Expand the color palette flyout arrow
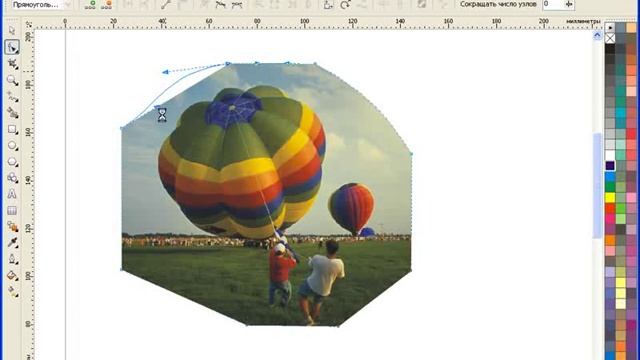640x360 pixels. (610, 27)
